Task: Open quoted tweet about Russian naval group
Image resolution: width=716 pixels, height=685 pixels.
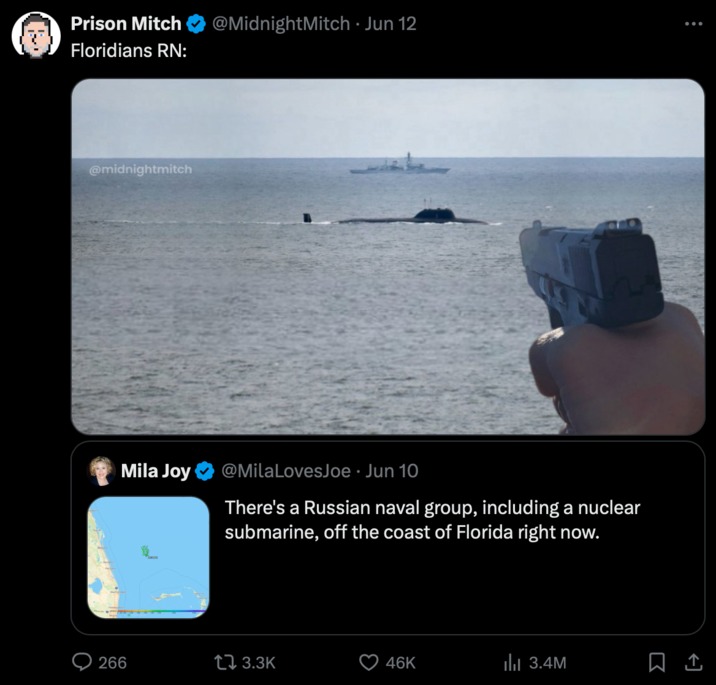Action: tap(431, 520)
